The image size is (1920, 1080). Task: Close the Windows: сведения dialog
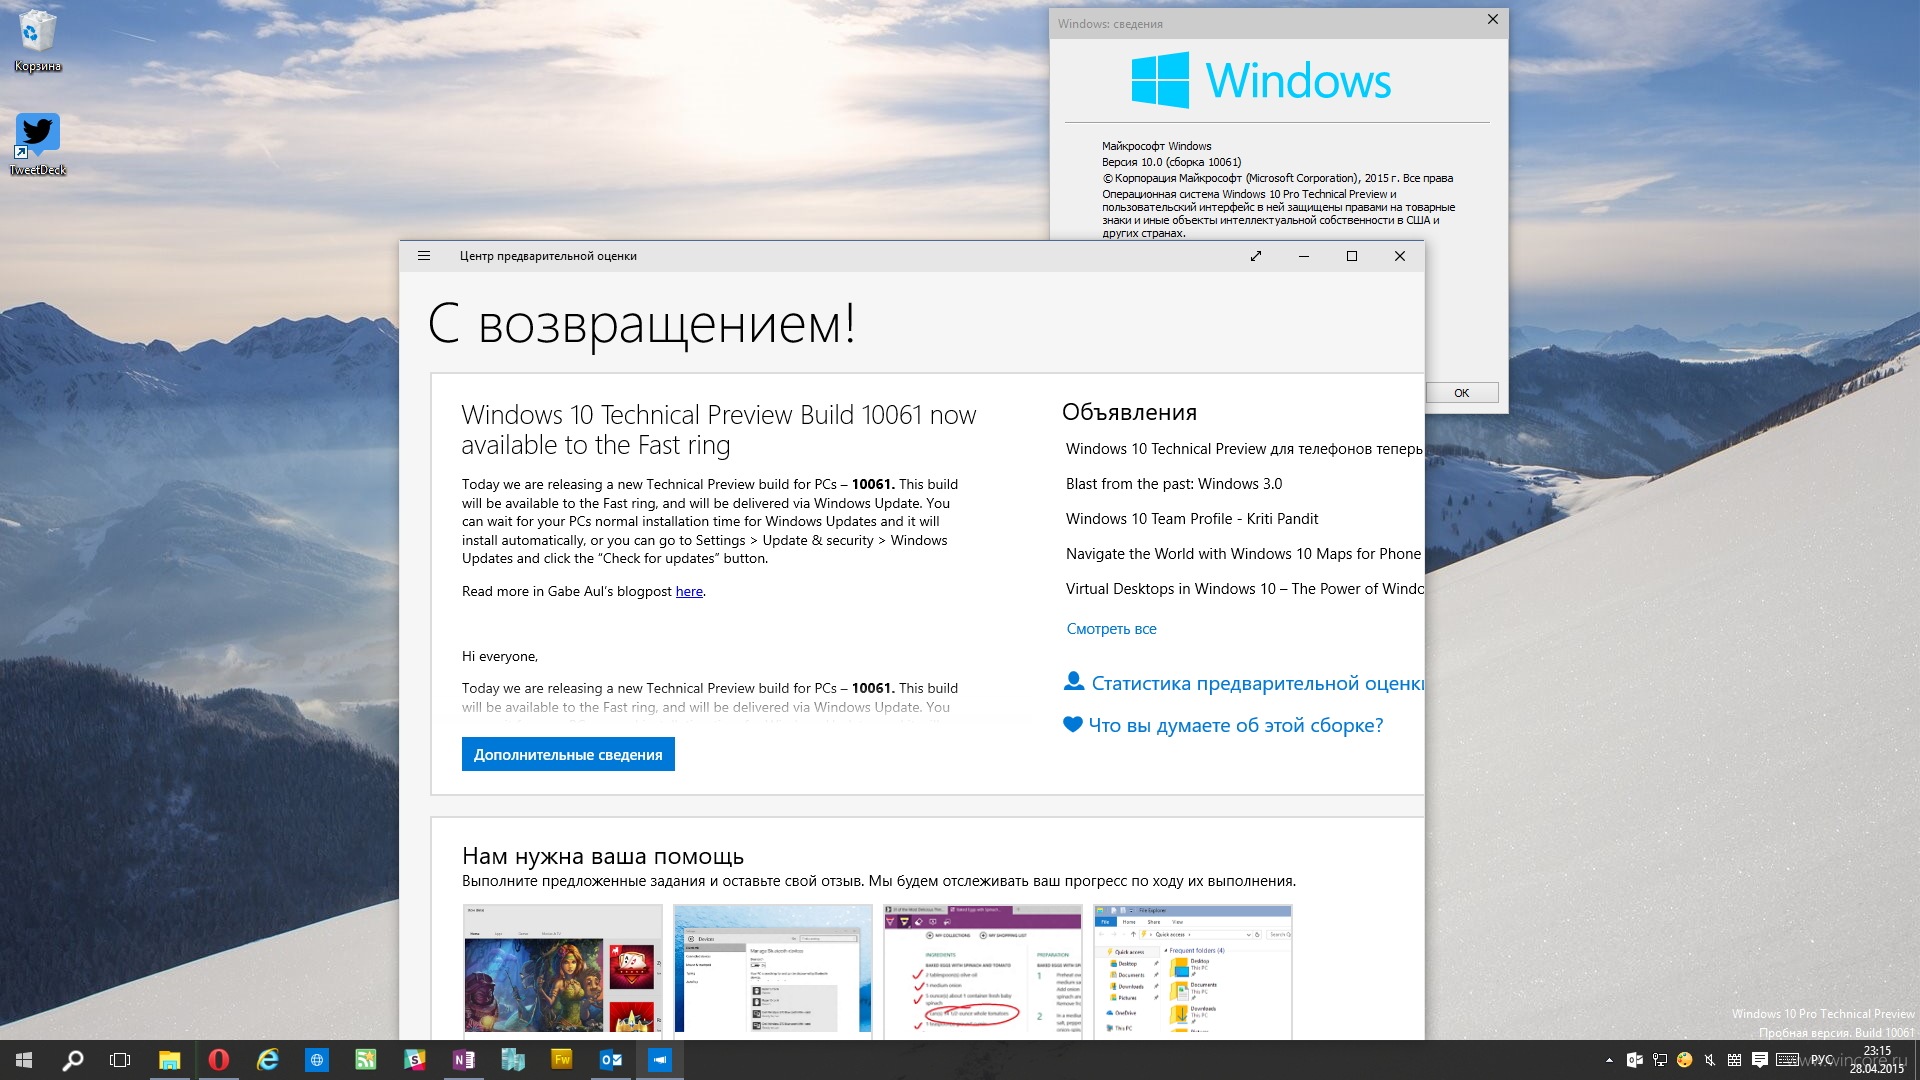pyautogui.click(x=1492, y=19)
